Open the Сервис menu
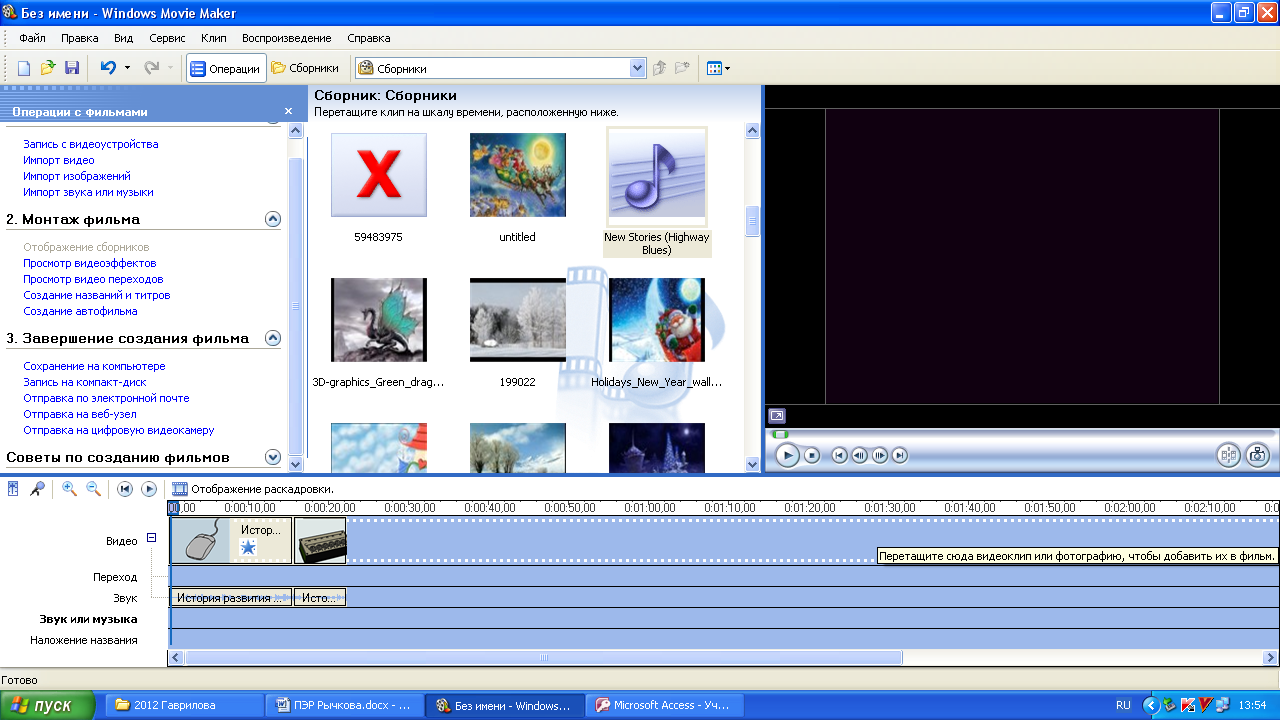The width and height of the screenshot is (1280, 720). [167, 38]
